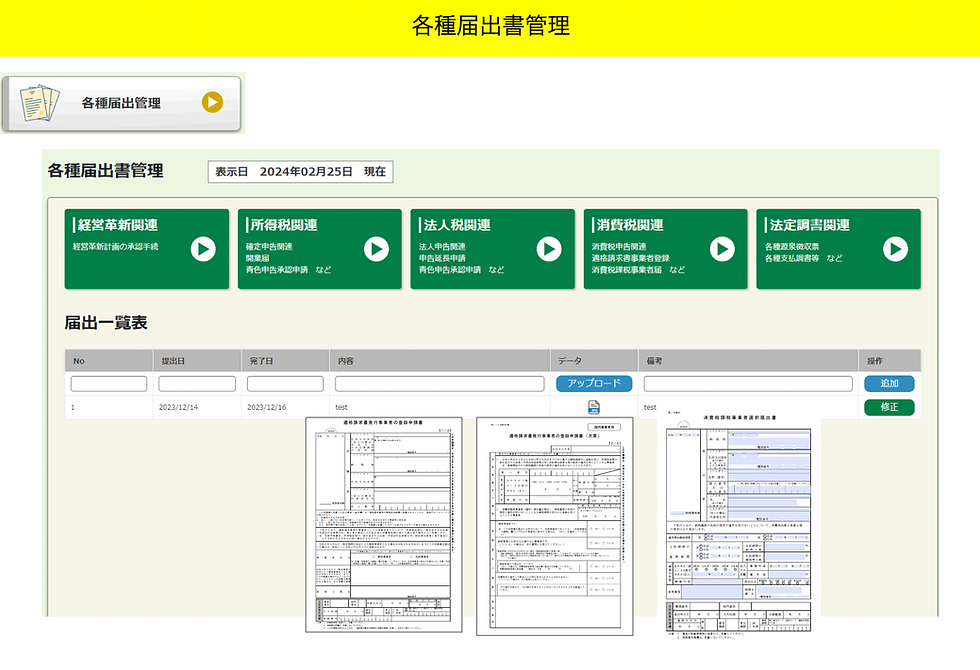Click the No column header

[x=109, y=361]
